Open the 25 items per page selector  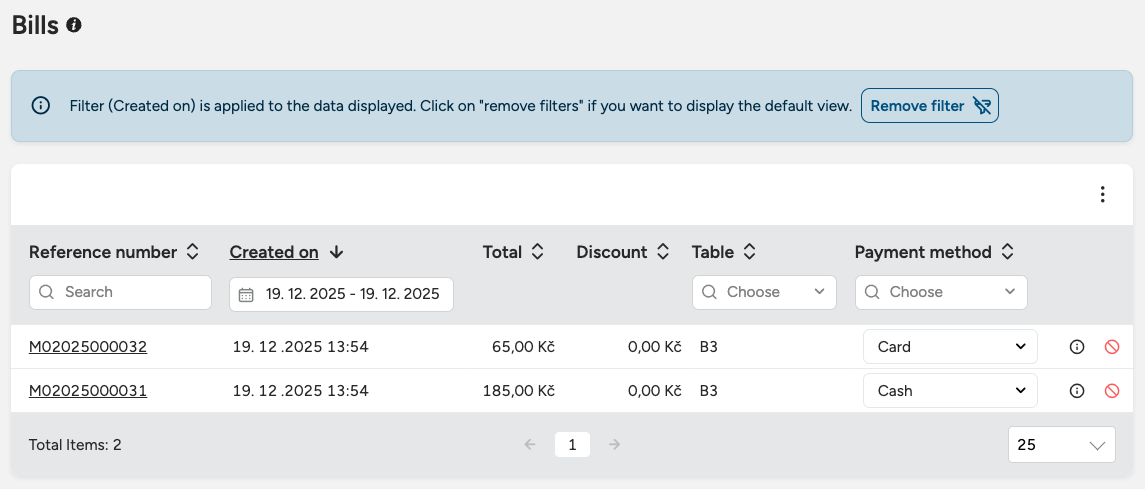click(1061, 445)
